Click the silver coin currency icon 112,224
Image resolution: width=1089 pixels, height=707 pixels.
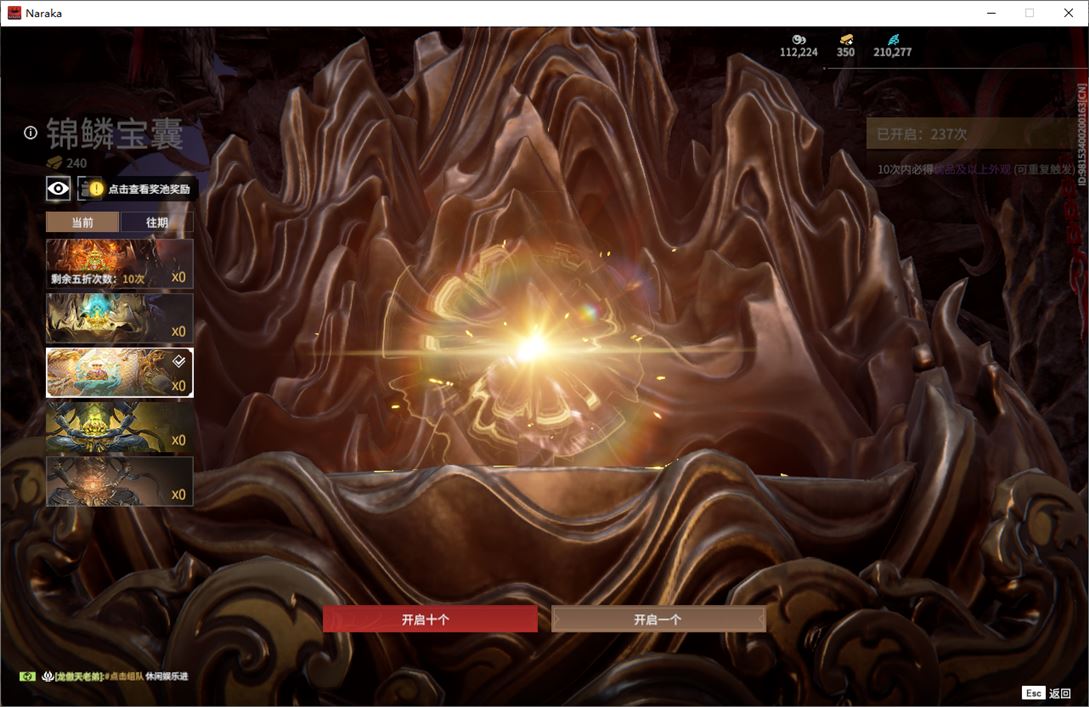click(x=799, y=40)
